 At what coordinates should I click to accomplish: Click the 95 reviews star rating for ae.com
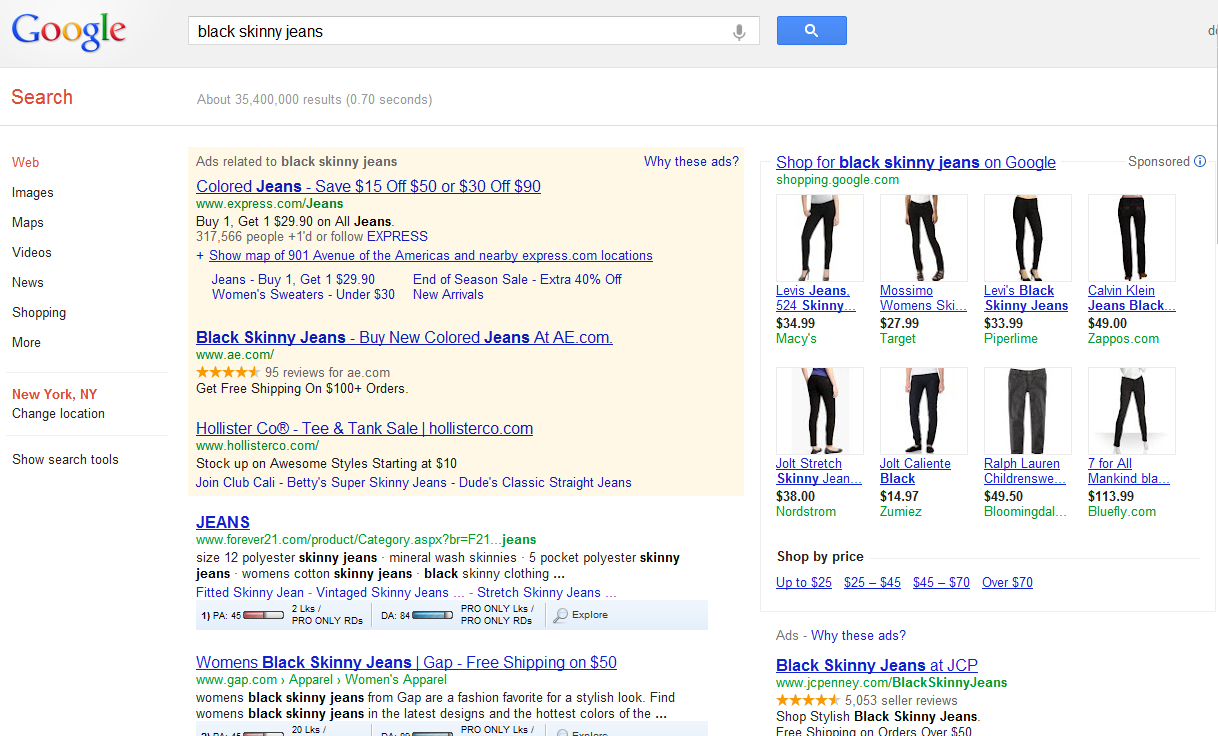[228, 372]
